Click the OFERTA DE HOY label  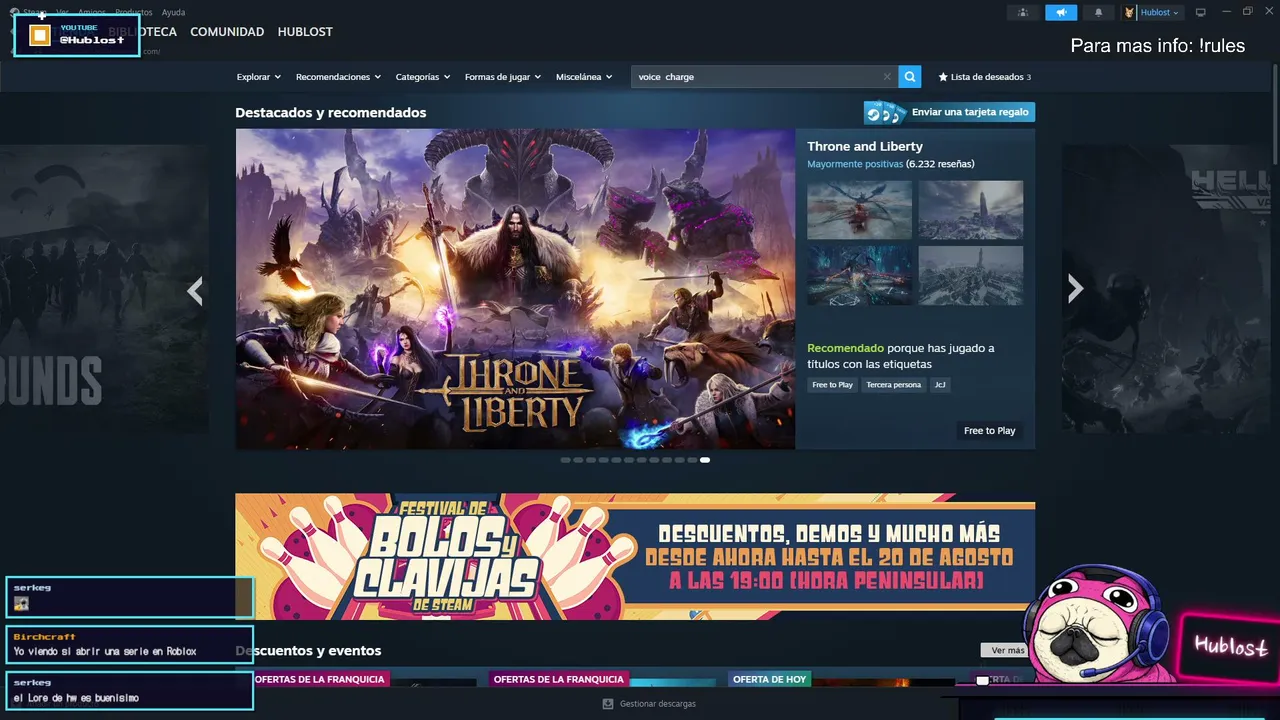pyautogui.click(x=769, y=679)
